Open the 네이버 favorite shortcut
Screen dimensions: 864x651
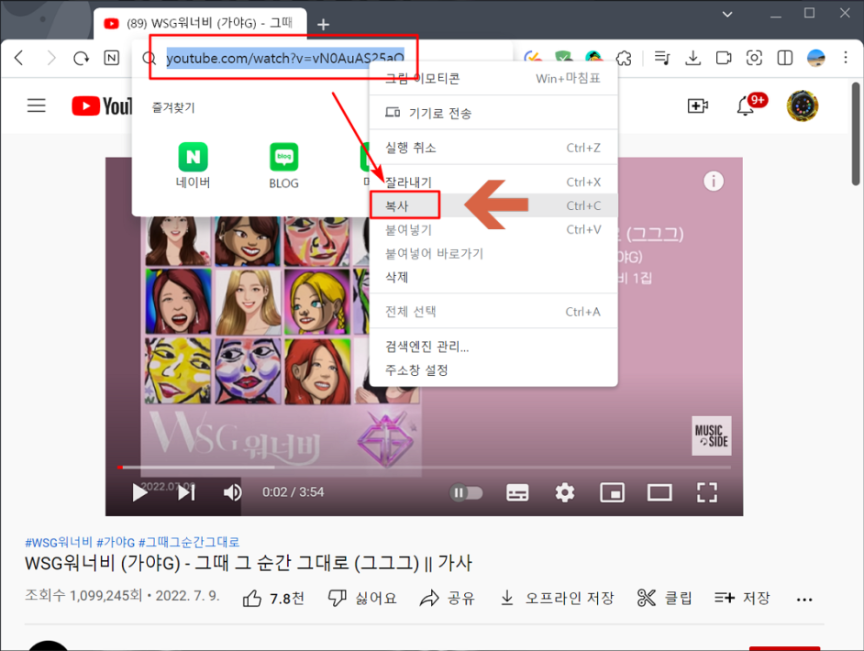click(193, 165)
